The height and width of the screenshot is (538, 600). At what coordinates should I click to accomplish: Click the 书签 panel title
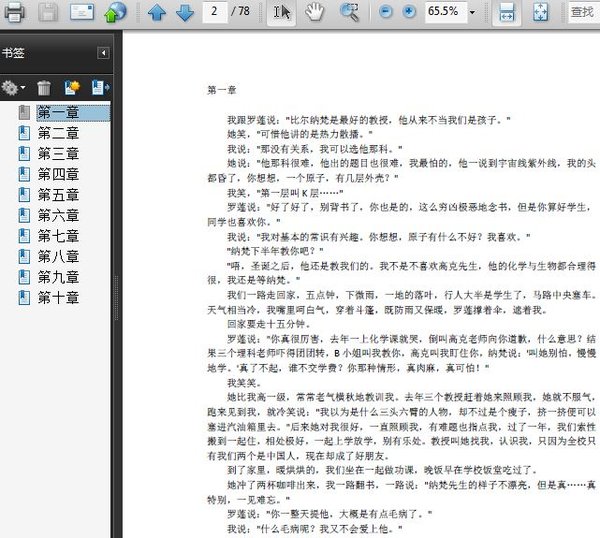(13, 53)
